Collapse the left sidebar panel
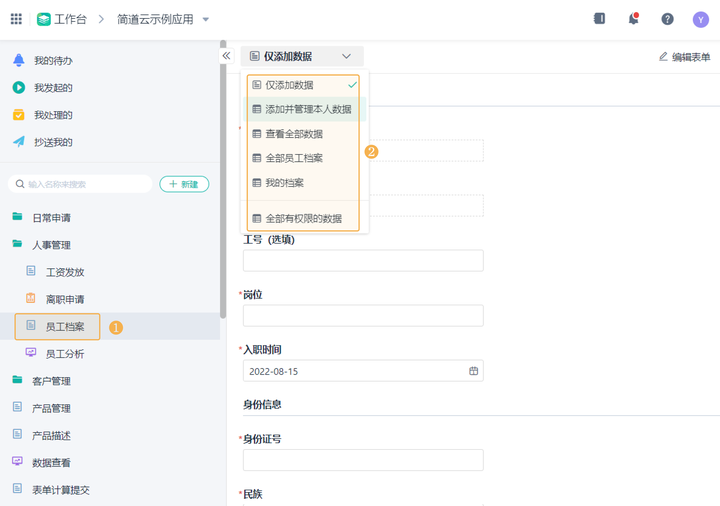This screenshot has width=720, height=506. point(226,56)
